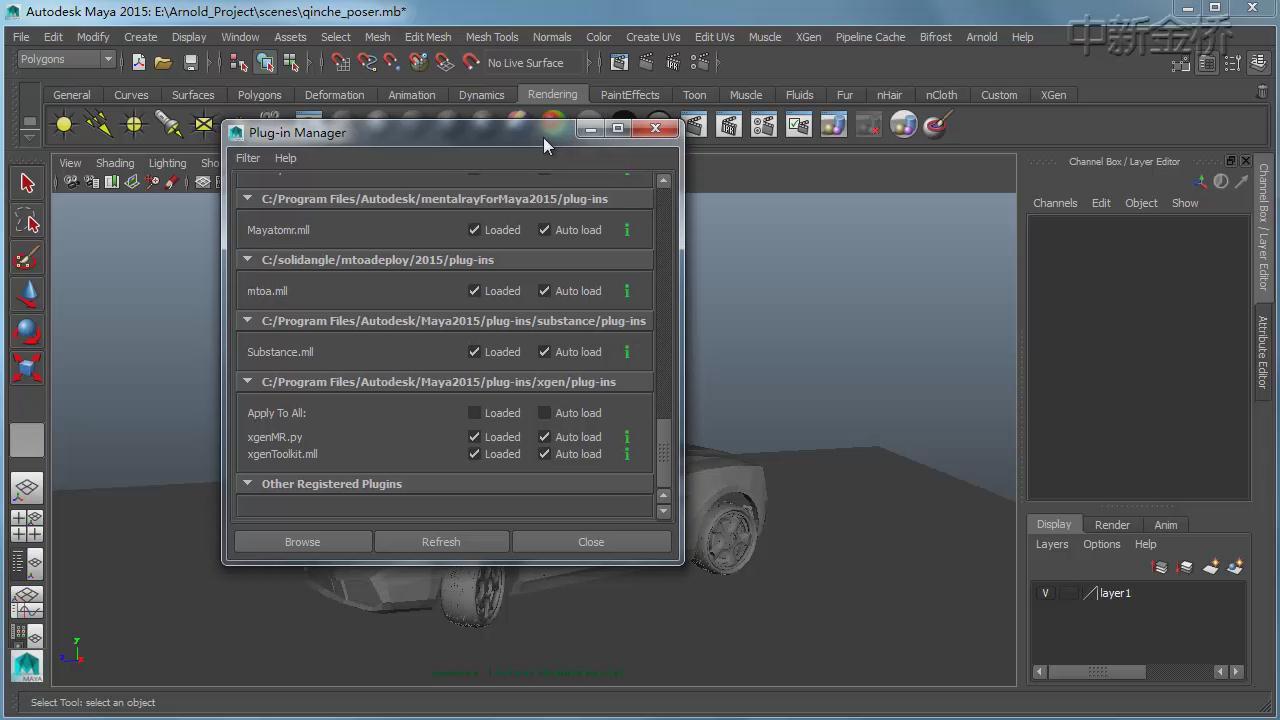Click the Hypershade sphere shelf icon
1280x720 pixels.
903,125
